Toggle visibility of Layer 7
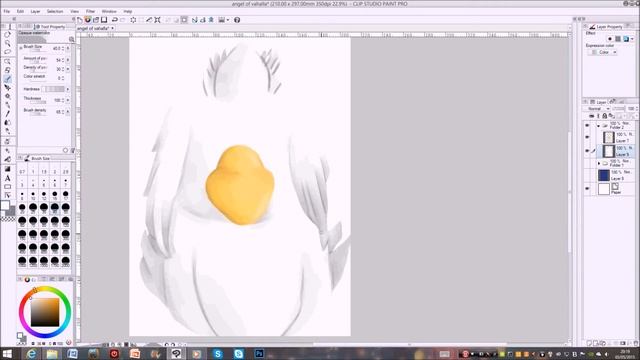The height and width of the screenshot is (360, 640). coord(587,138)
